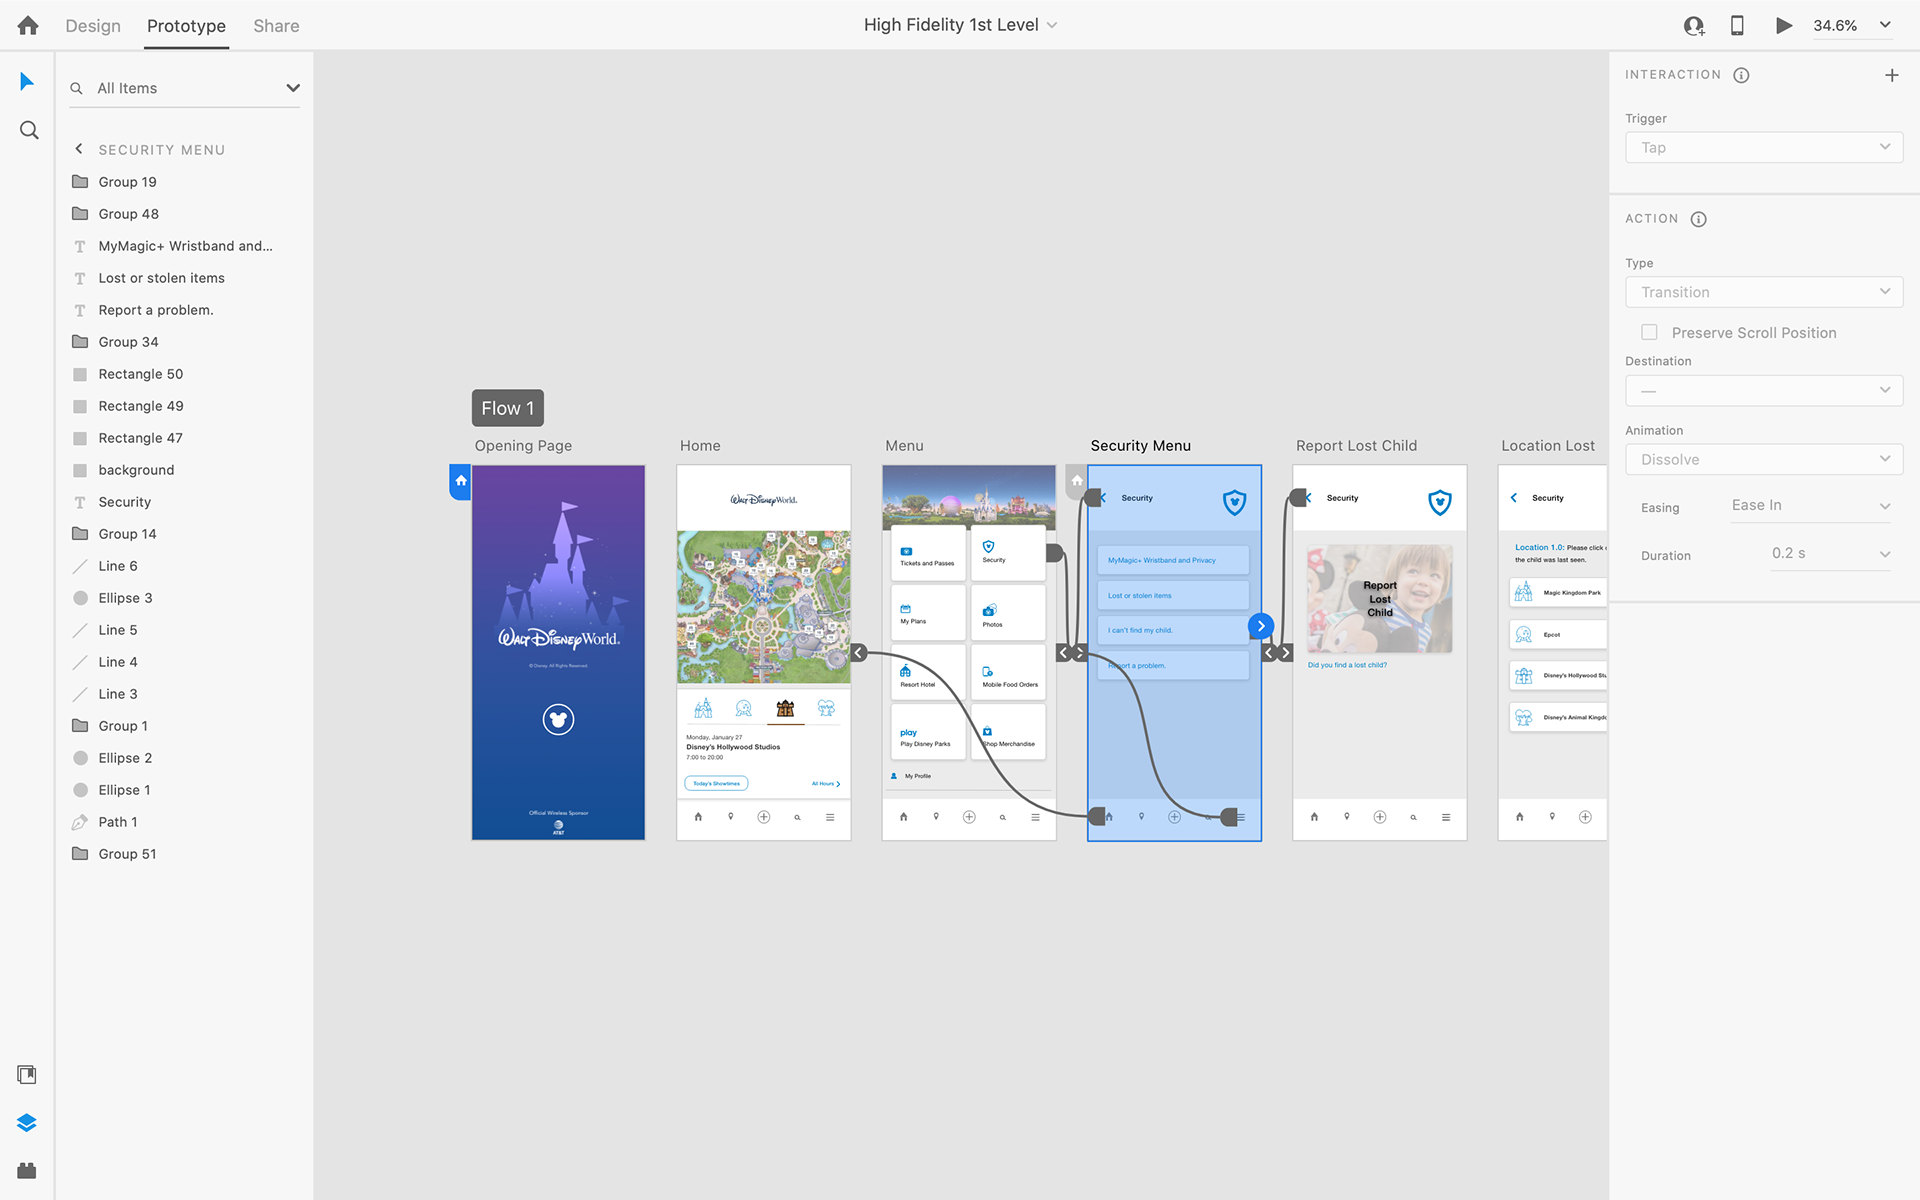Open the zoom level chevron

[x=1885, y=25]
